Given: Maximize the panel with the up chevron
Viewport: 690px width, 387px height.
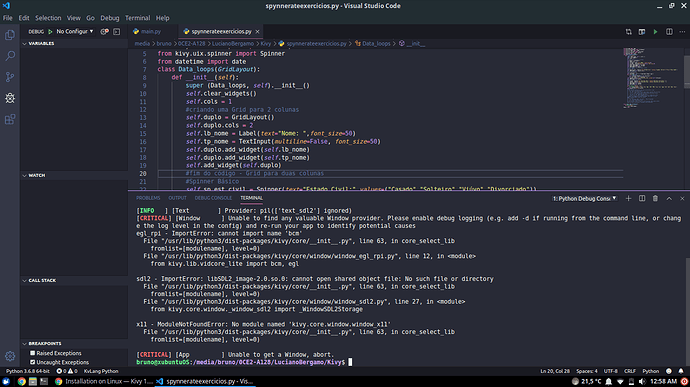Looking at the screenshot, I should pos(669,199).
